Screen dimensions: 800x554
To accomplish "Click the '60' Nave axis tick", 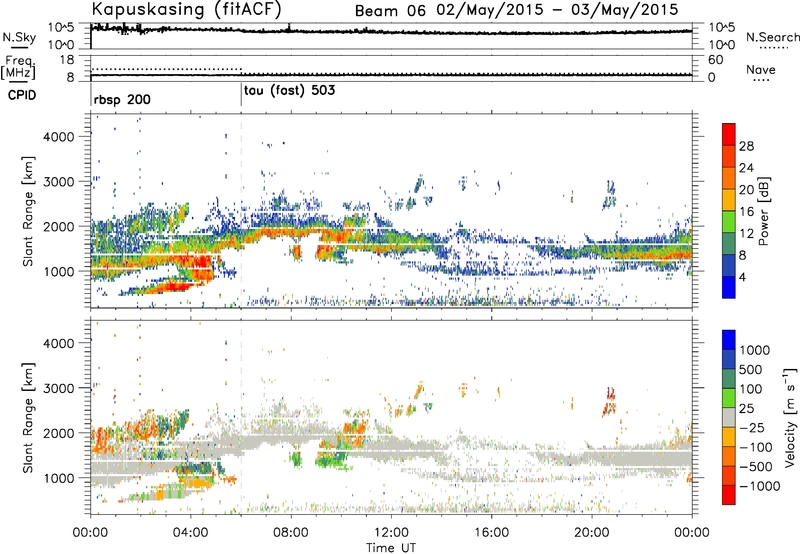I will point(715,60).
